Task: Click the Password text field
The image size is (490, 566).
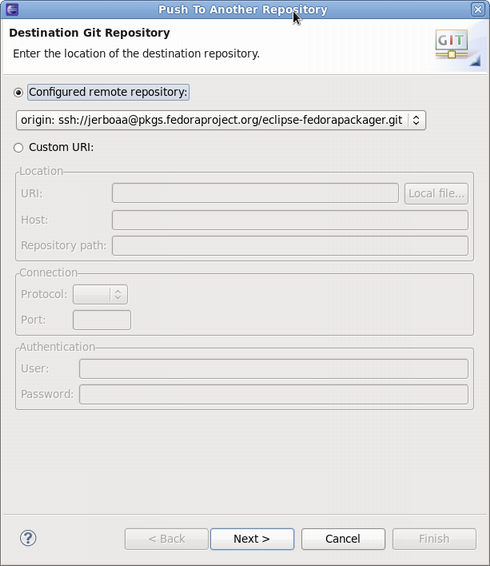Action: tap(274, 394)
